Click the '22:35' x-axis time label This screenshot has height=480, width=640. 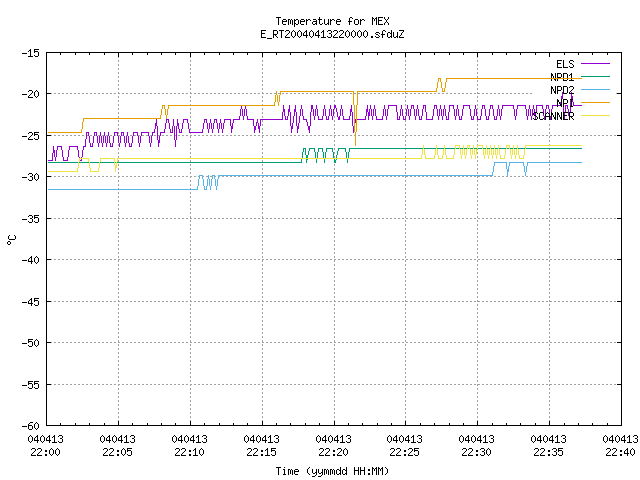point(549,452)
